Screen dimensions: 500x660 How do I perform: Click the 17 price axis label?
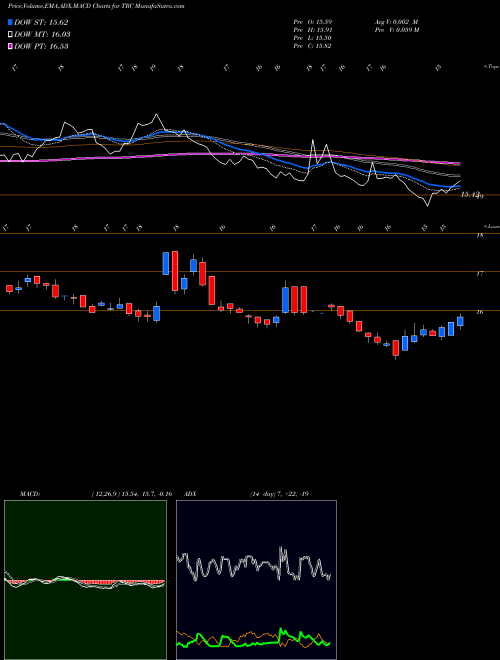479,274
